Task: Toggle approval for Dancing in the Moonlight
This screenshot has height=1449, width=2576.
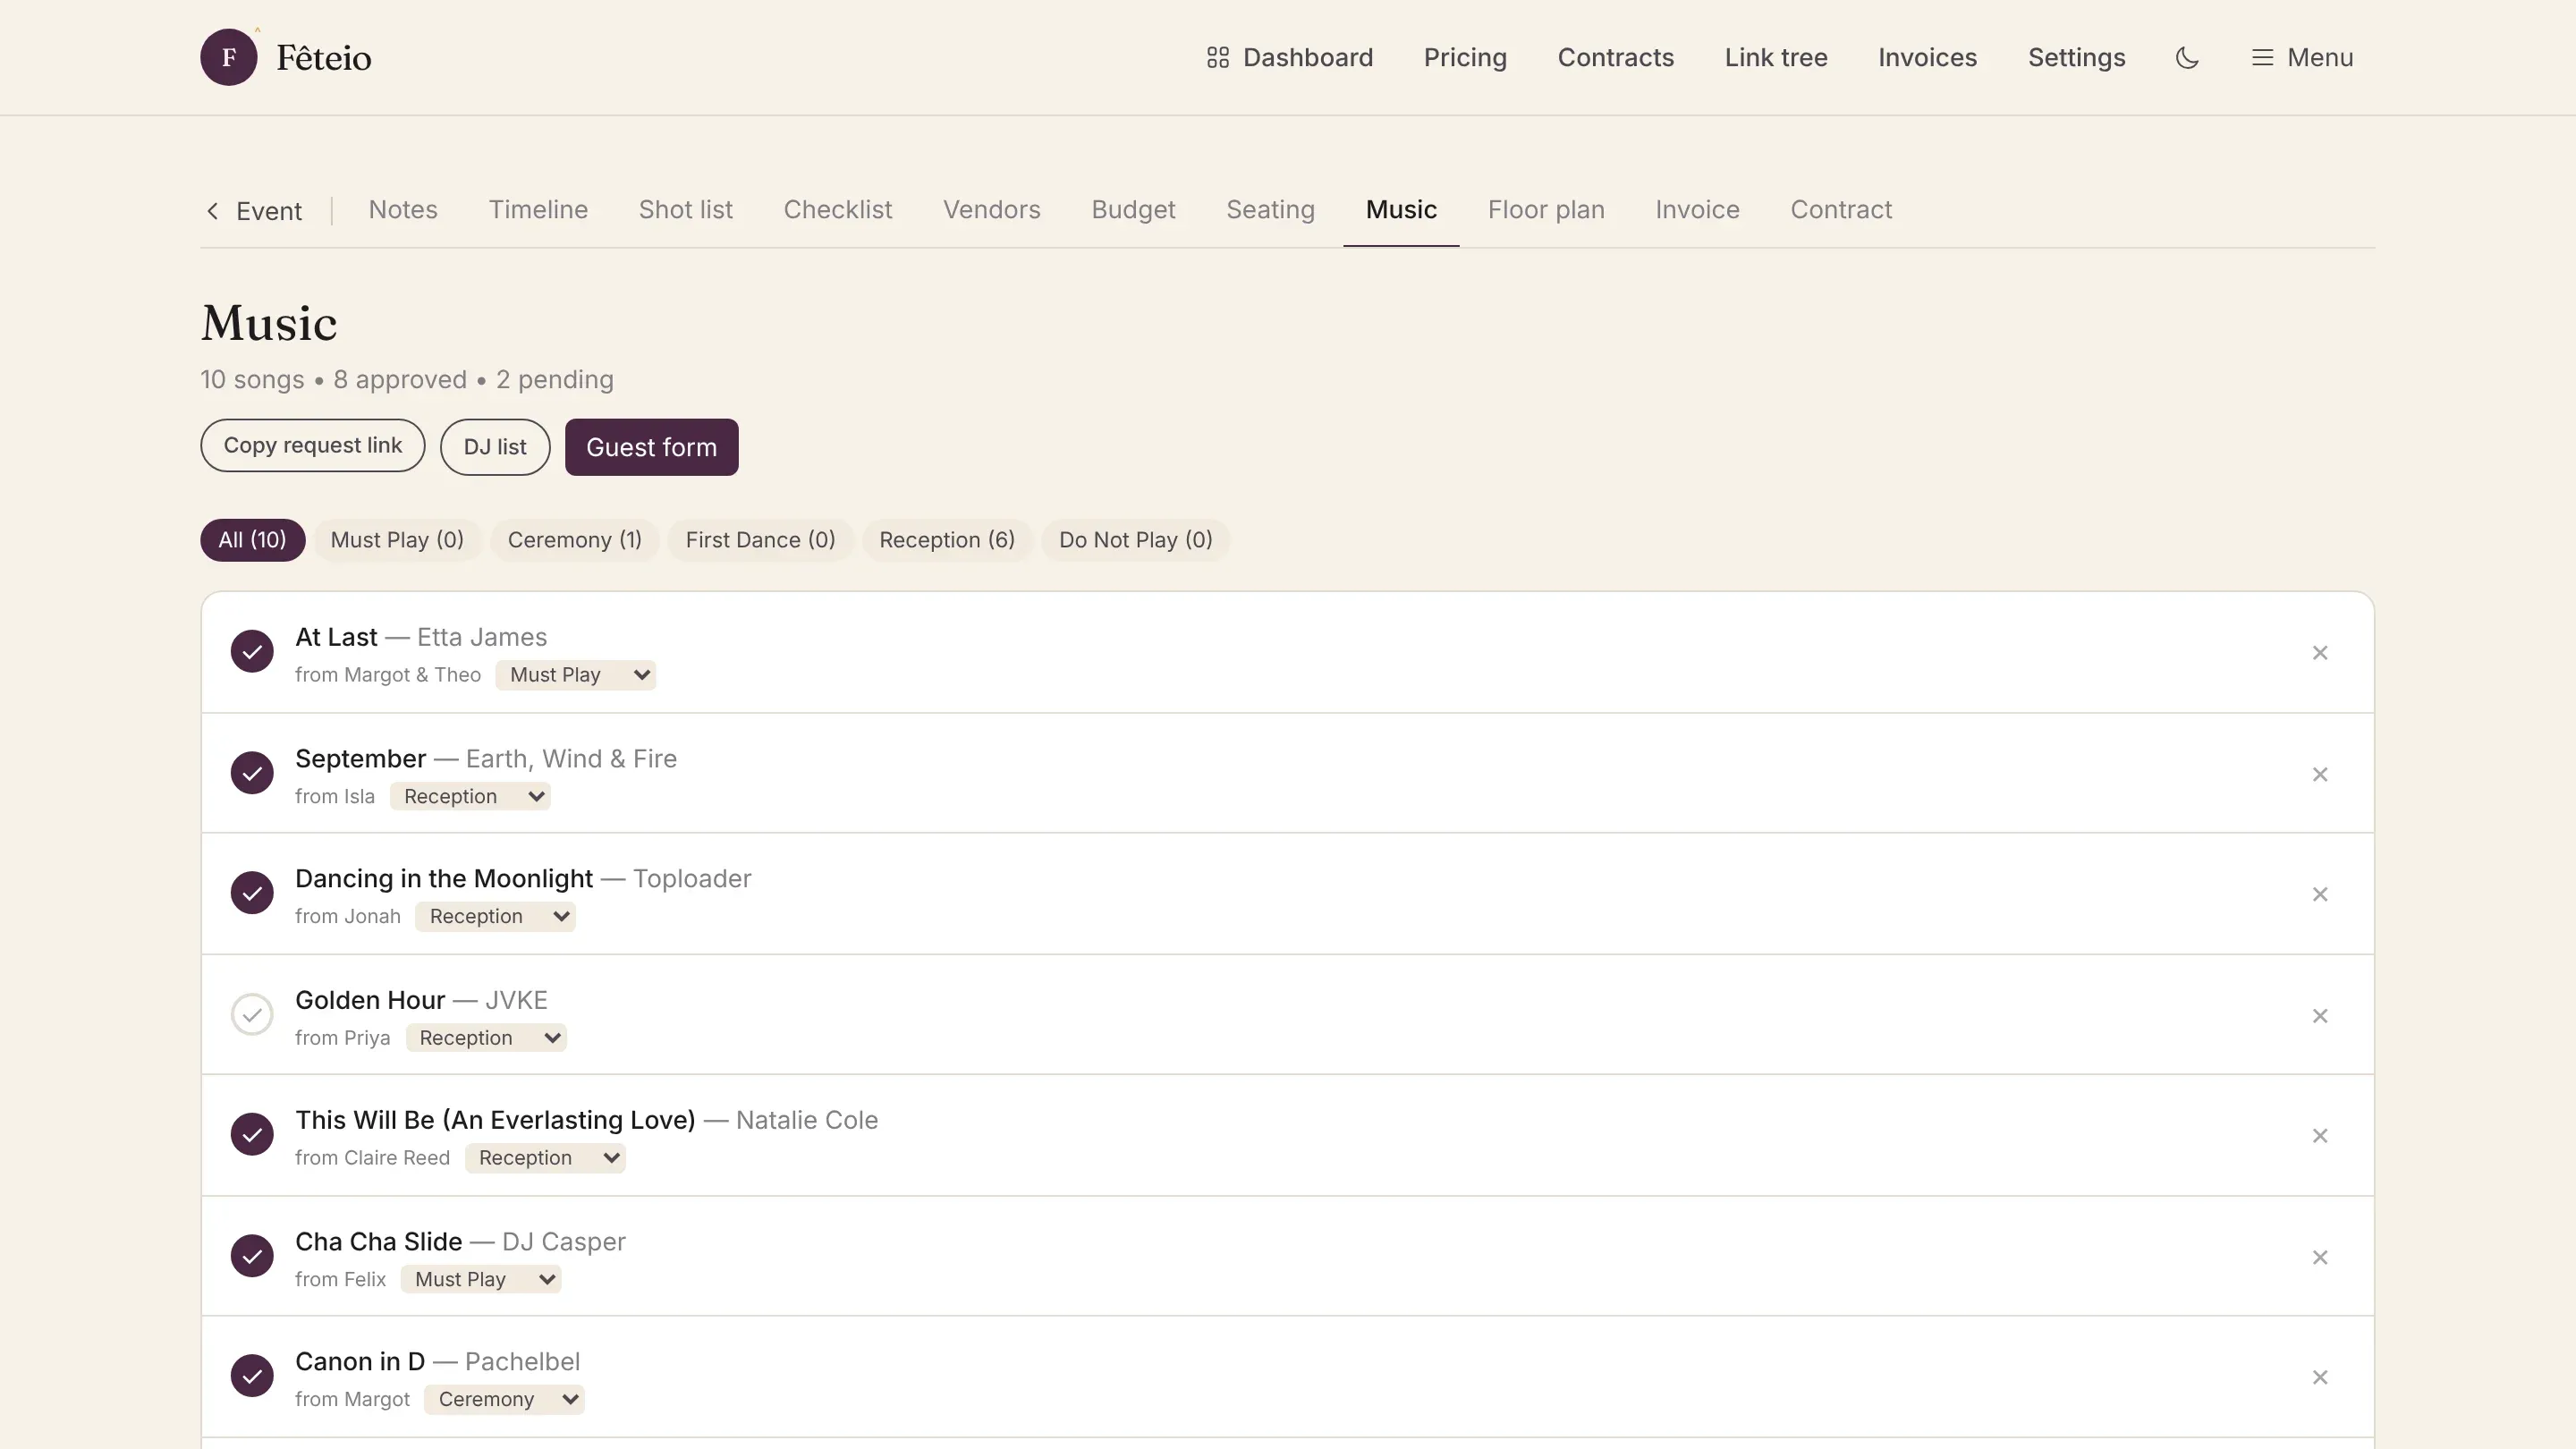Action: coord(252,893)
